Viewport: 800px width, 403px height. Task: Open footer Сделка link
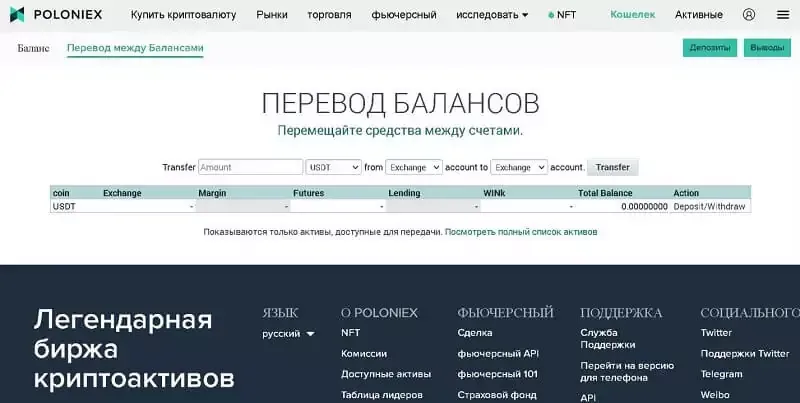(x=474, y=333)
